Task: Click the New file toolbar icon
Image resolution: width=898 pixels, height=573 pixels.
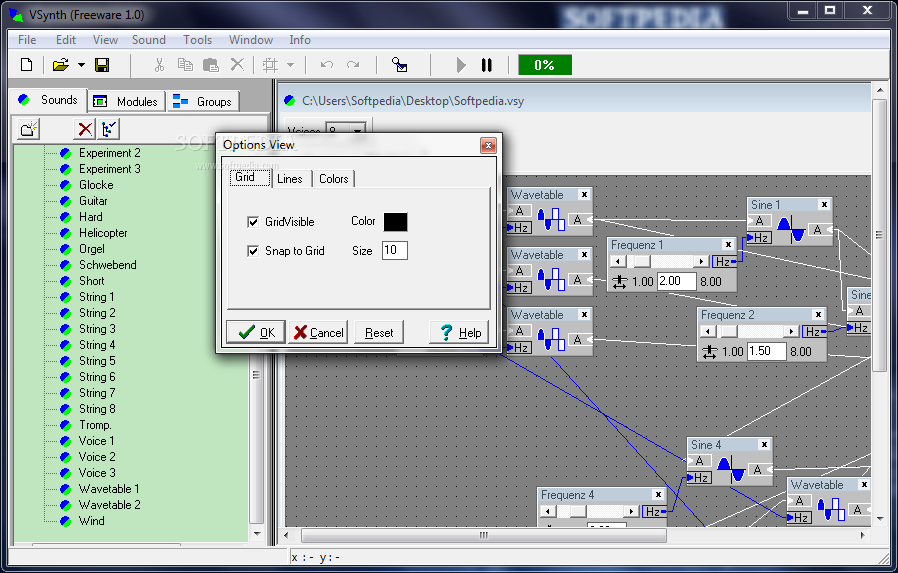Action: click(x=26, y=65)
